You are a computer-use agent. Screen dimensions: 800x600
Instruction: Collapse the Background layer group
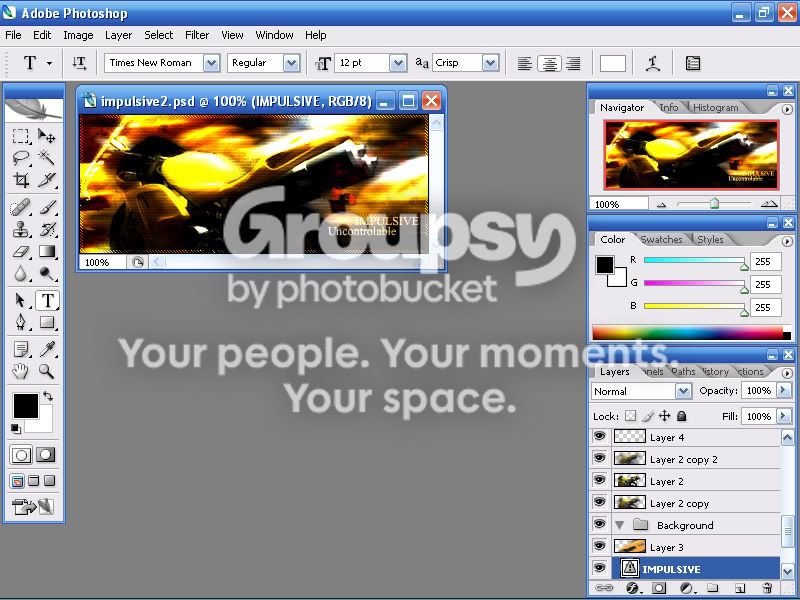tap(619, 525)
